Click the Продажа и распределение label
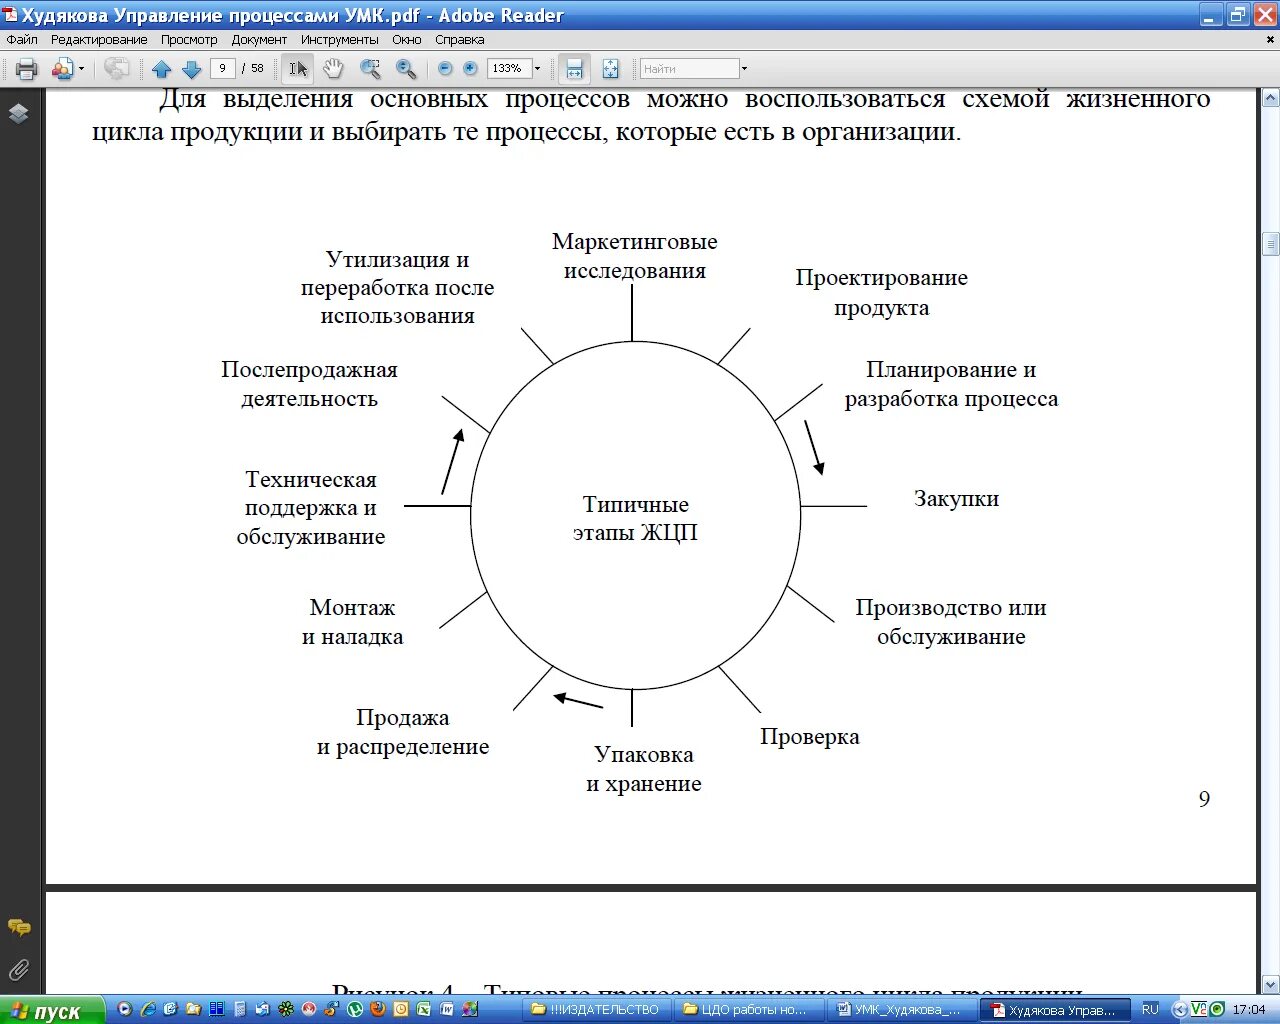This screenshot has width=1280, height=1024. coord(403,732)
